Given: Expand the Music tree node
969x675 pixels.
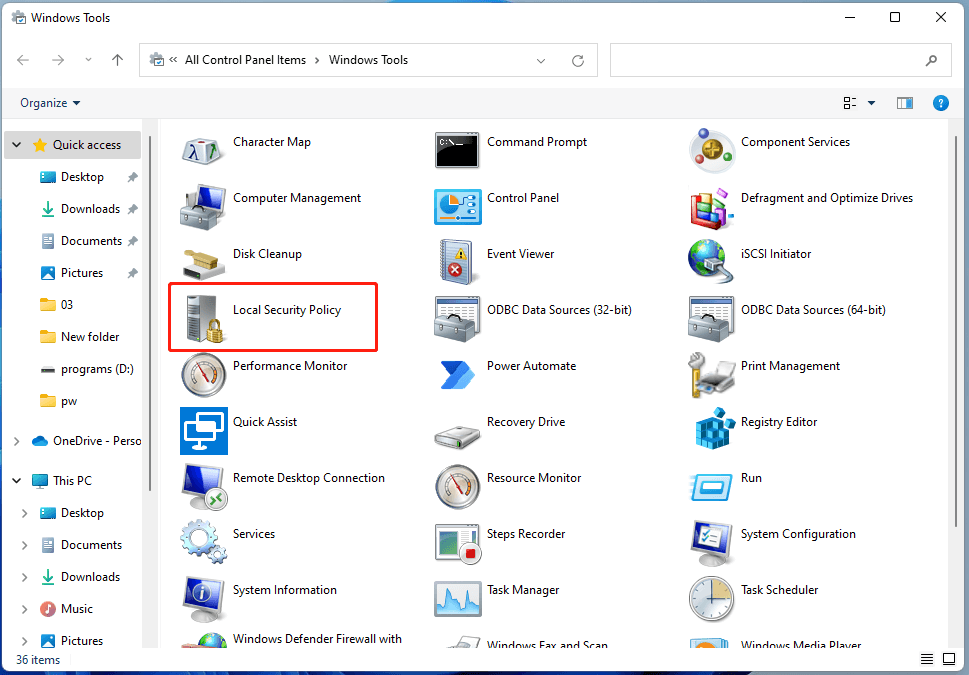Looking at the screenshot, I should (x=24, y=609).
